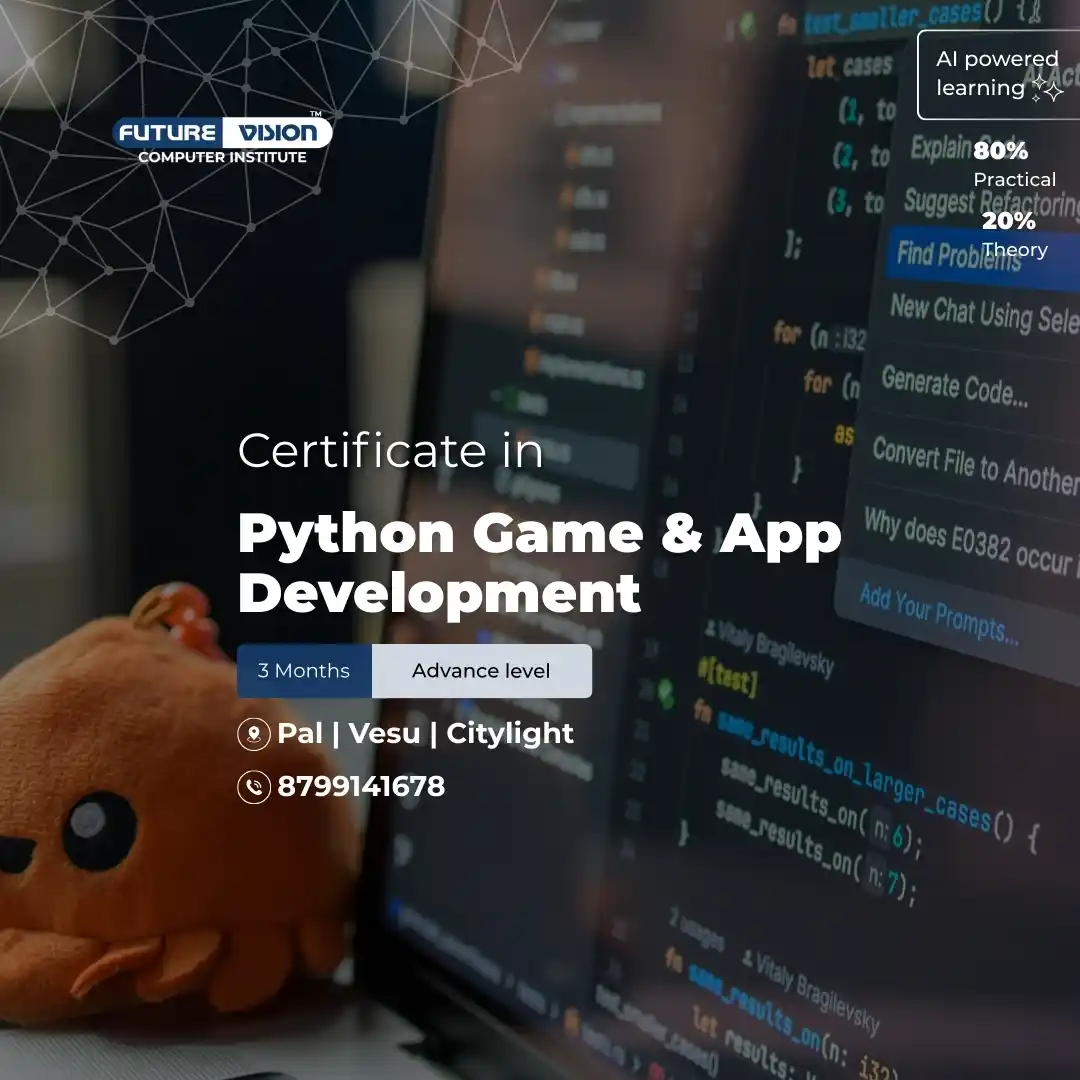The height and width of the screenshot is (1080, 1080).
Task: Choose 'Why does E0382 occur' menu entry
Action: click(x=970, y=543)
